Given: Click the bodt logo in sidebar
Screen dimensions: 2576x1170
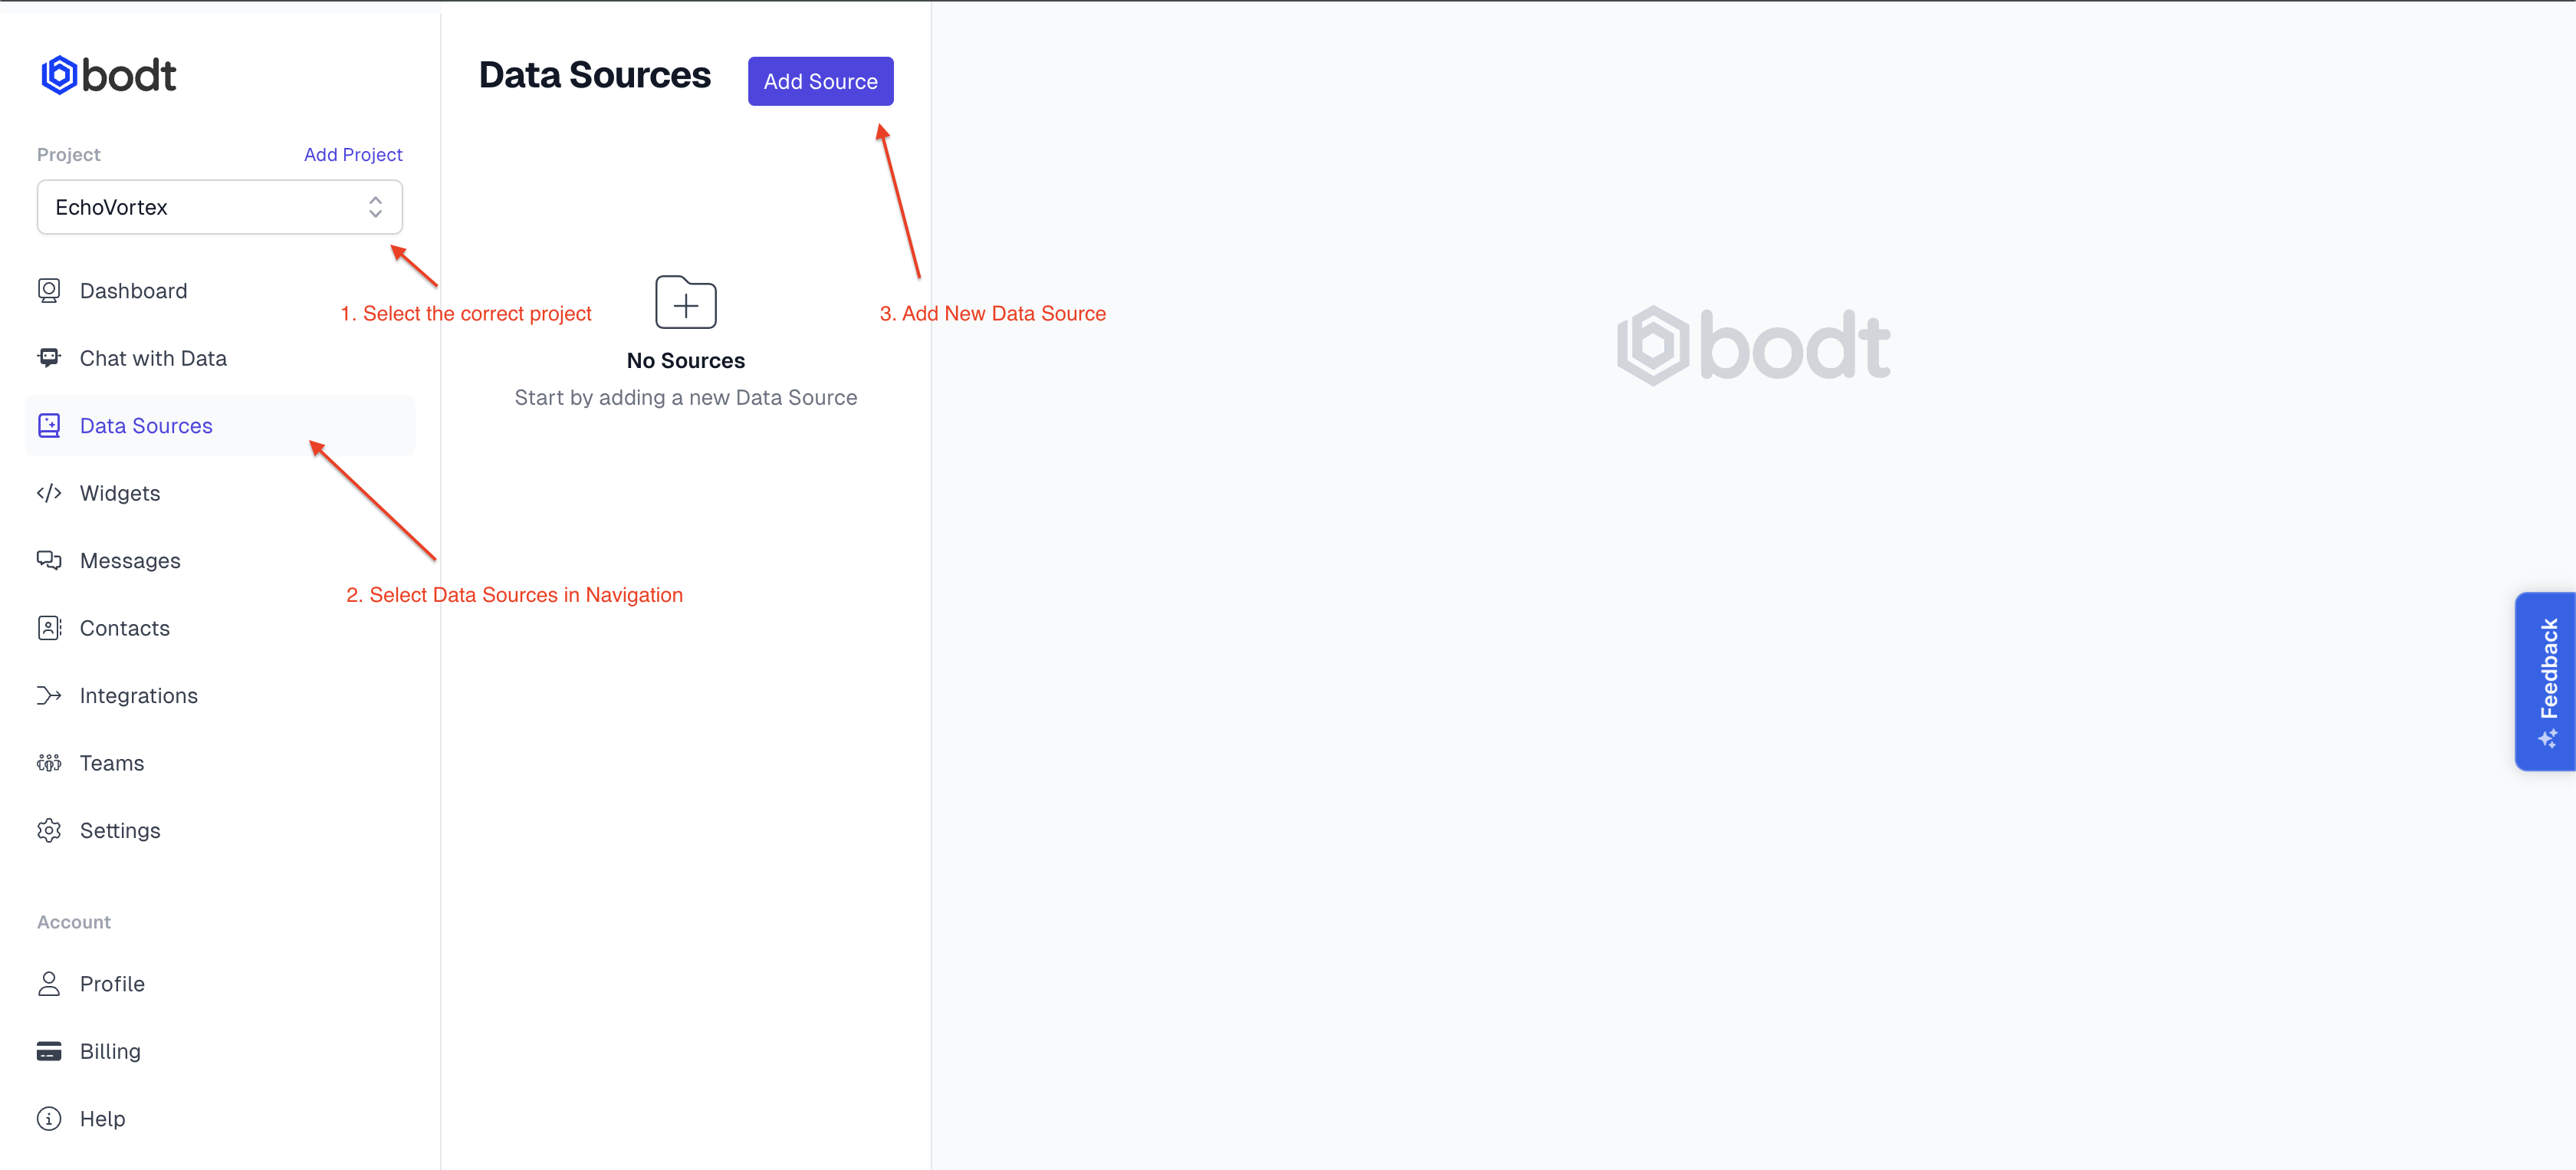Looking at the screenshot, I should click(109, 75).
